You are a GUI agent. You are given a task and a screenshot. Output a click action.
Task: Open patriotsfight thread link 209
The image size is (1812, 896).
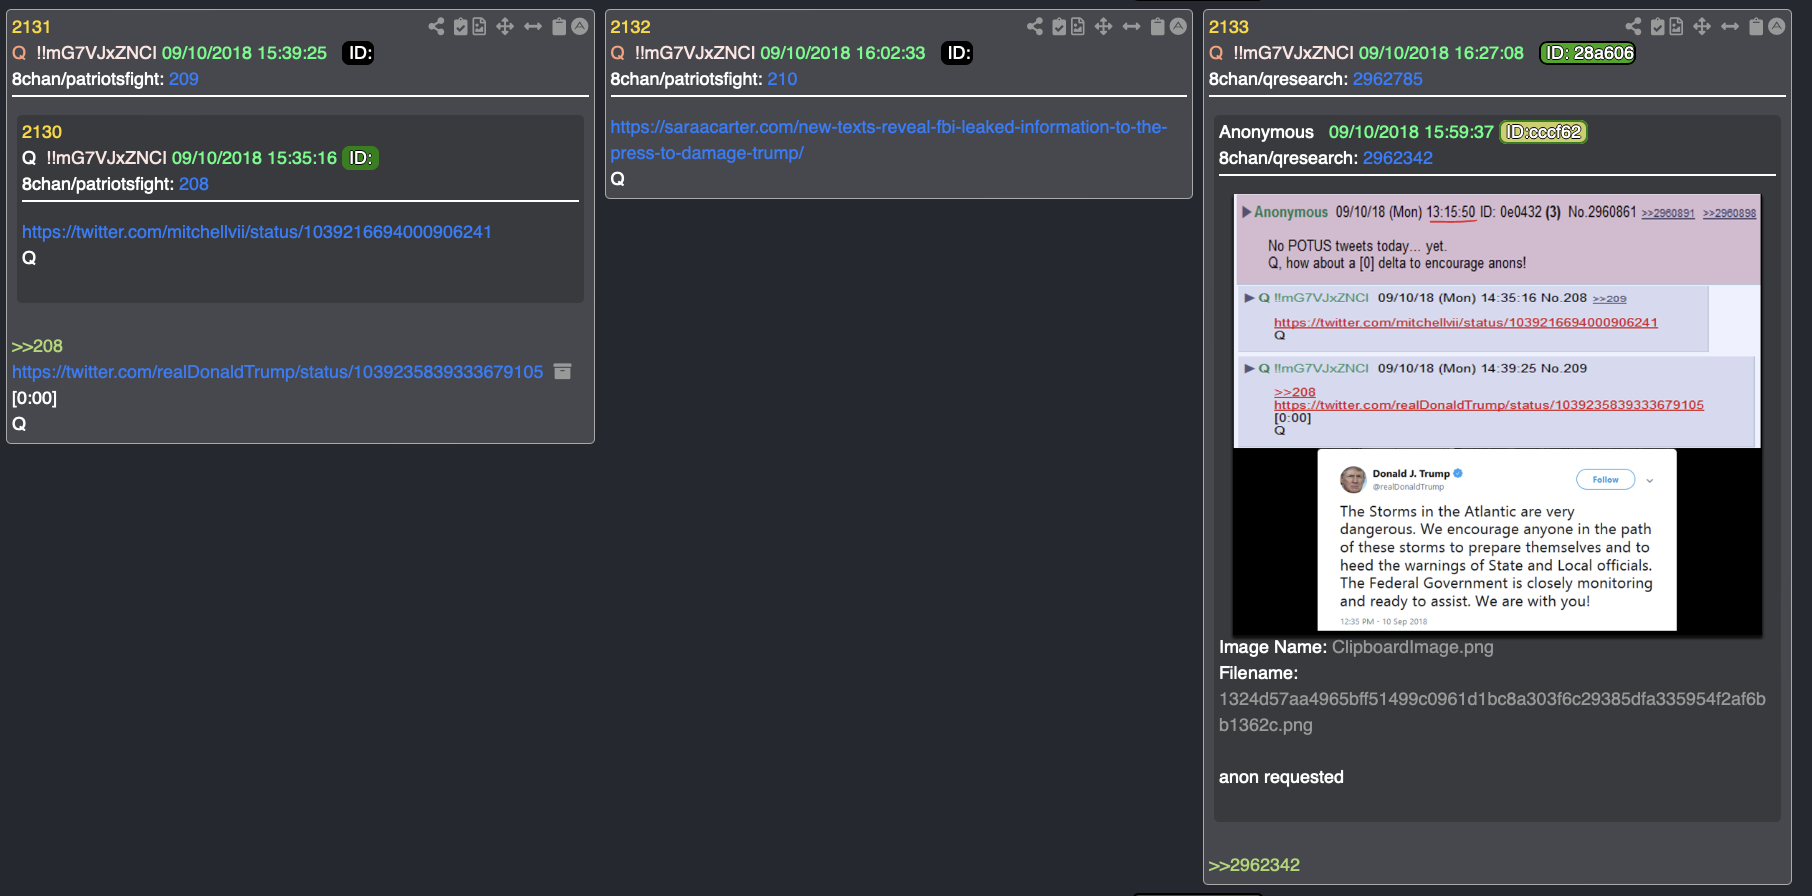(x=184, y=79)
